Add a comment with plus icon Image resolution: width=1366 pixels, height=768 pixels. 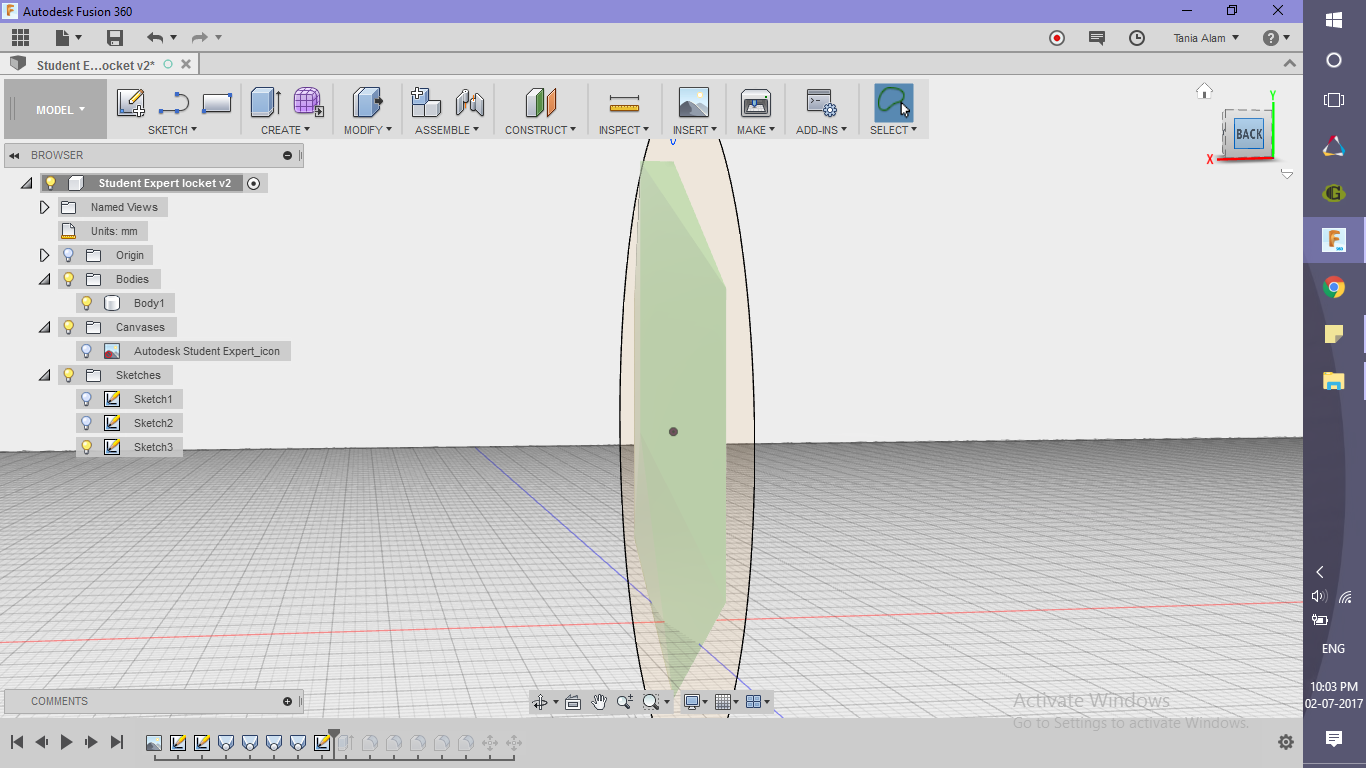tap(288, 701)
